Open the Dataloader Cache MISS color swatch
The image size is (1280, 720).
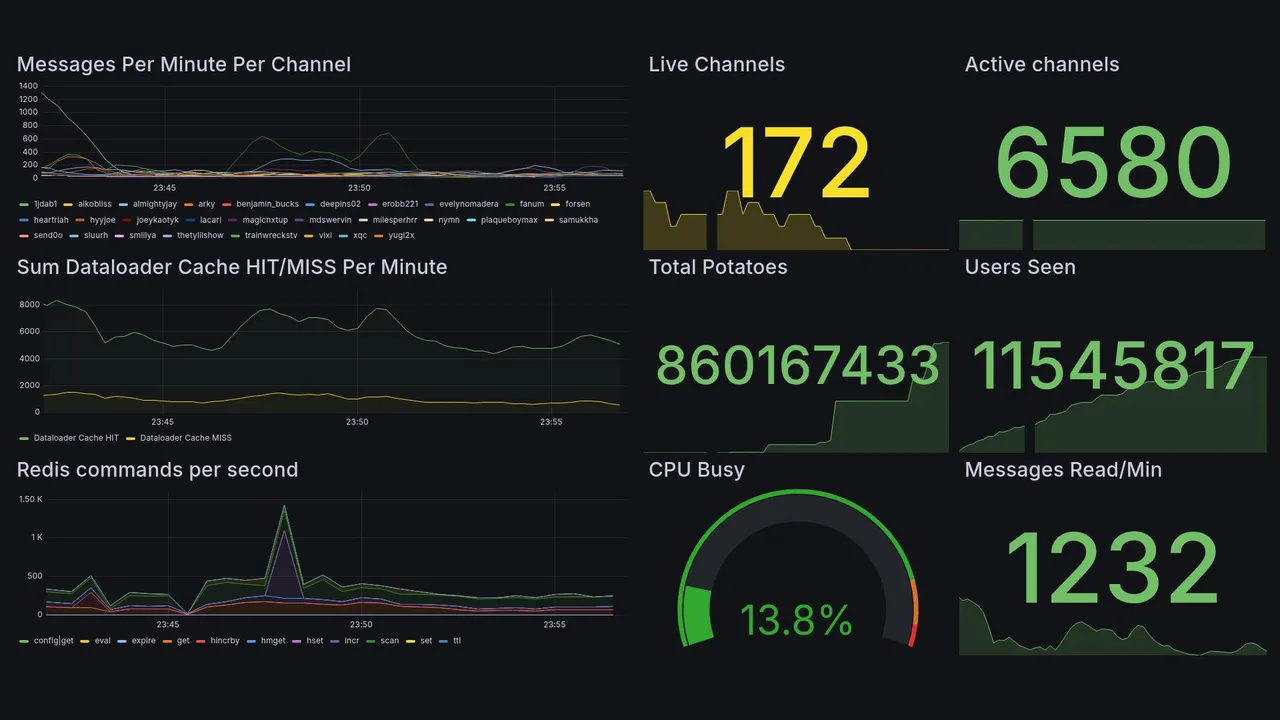pos(131,438)
